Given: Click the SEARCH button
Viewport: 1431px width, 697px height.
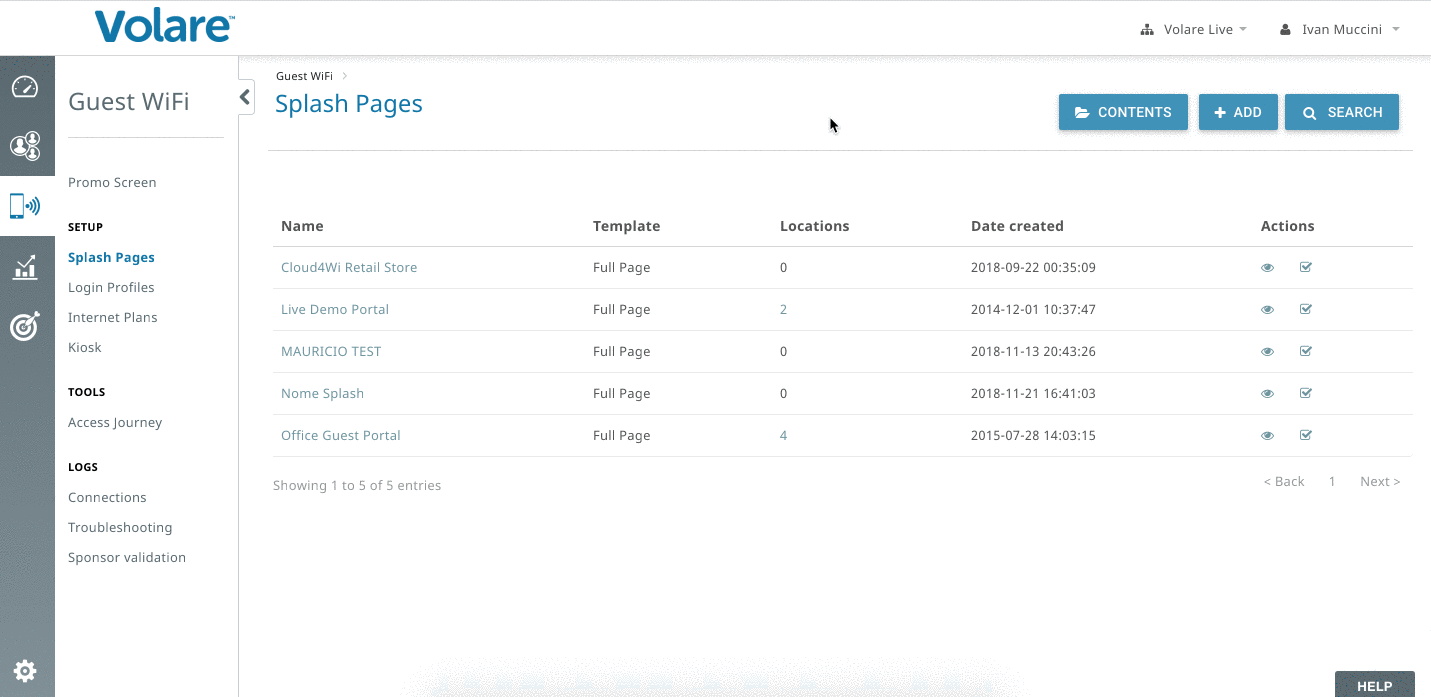Looking at the screenshot, I should [x=1342, y=112].
